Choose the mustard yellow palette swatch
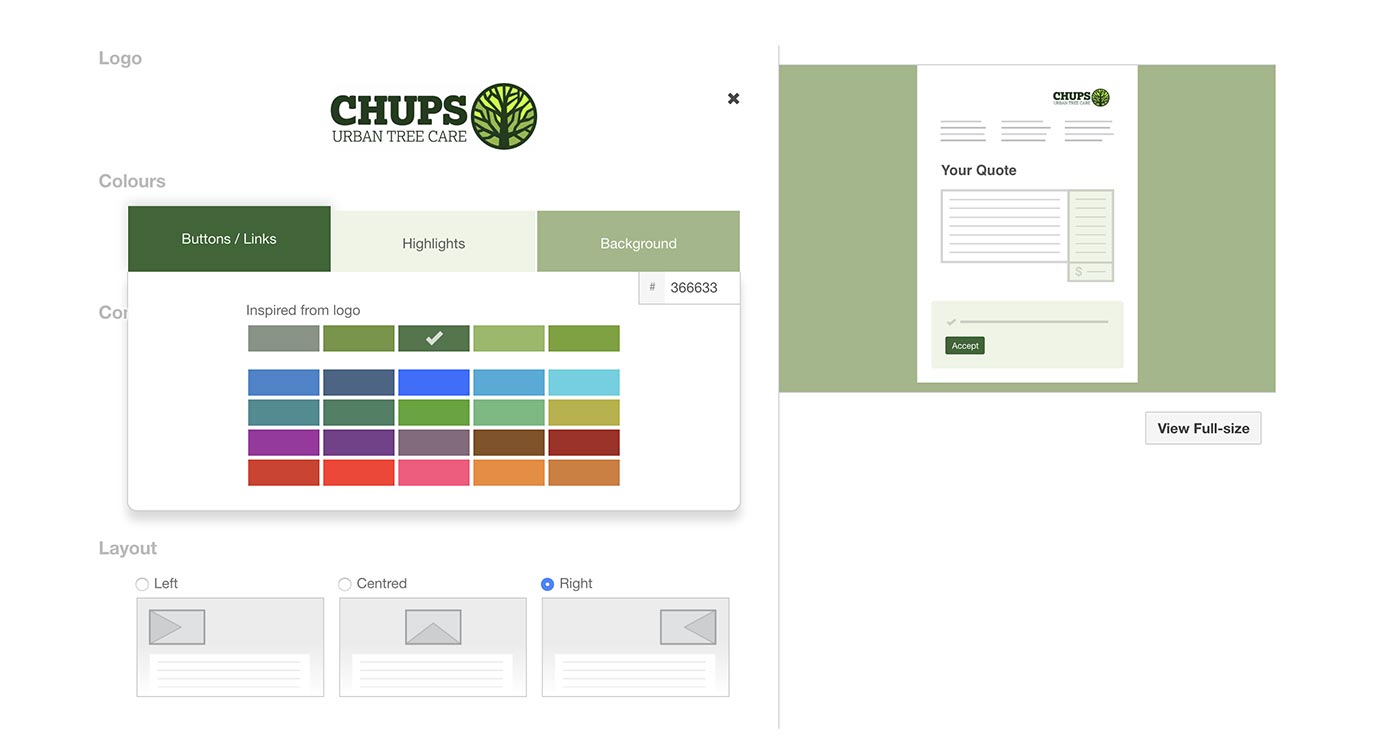 coord(584,413)
